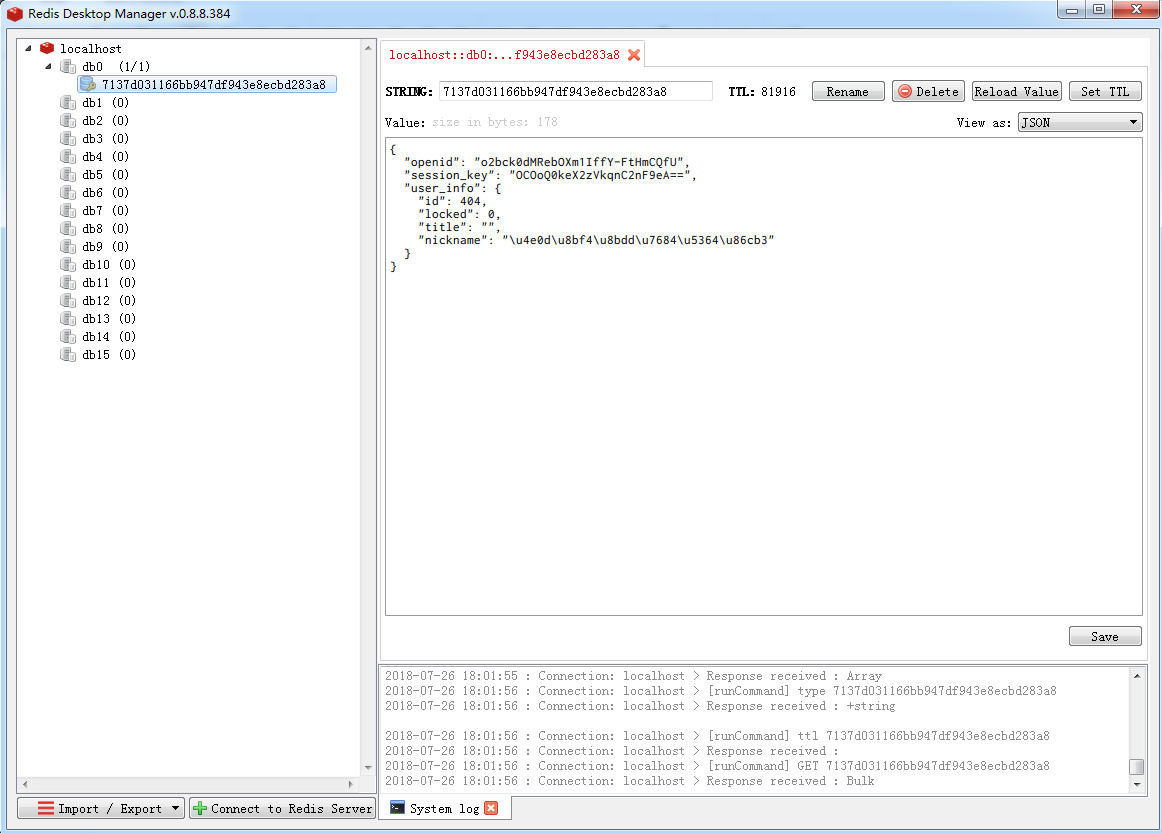
Task: Click the system log scrollbar thumb
Action: 1136,766
